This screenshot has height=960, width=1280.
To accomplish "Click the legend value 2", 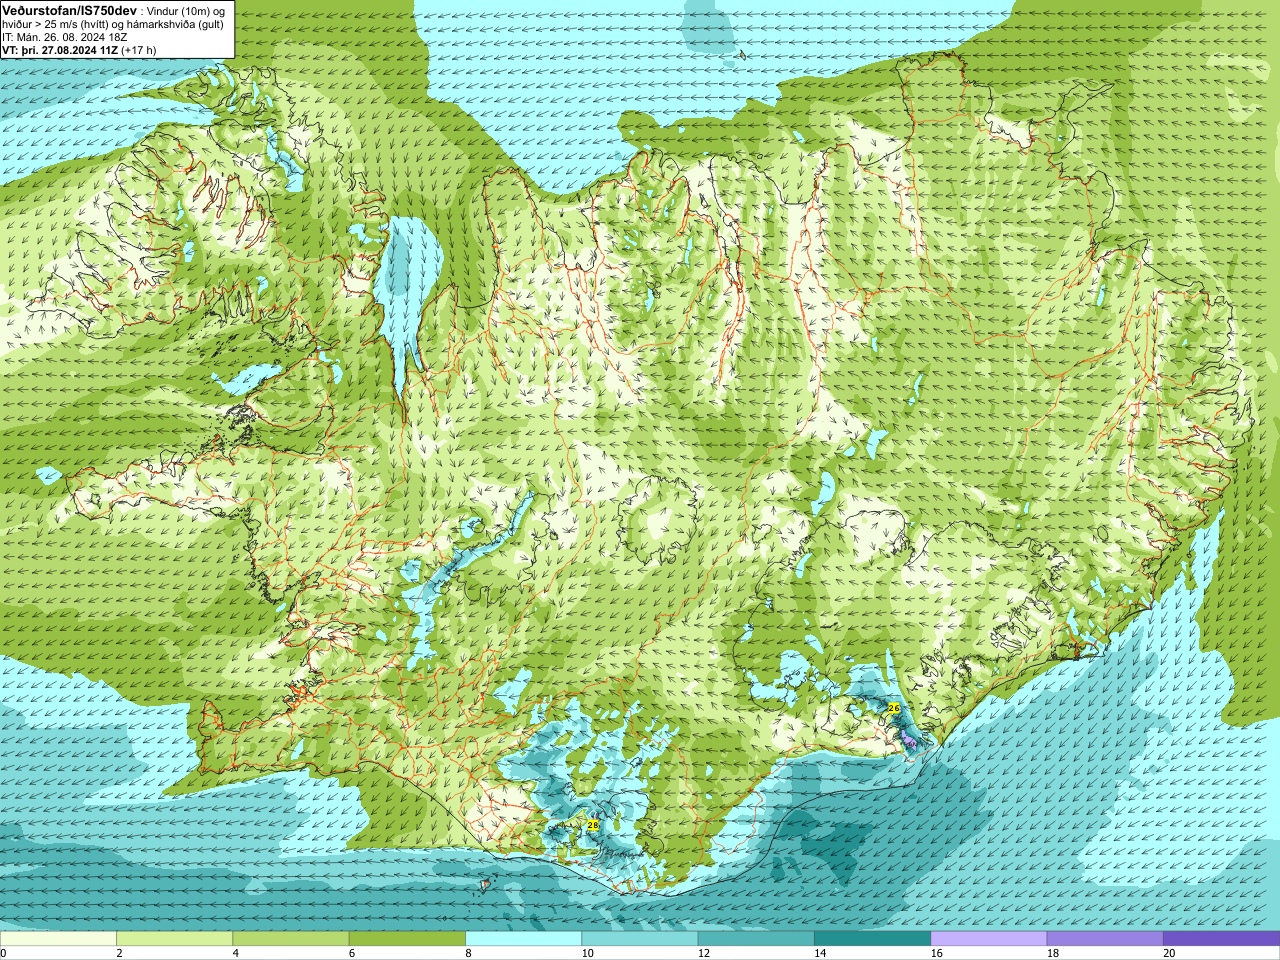I will (119, 953).
